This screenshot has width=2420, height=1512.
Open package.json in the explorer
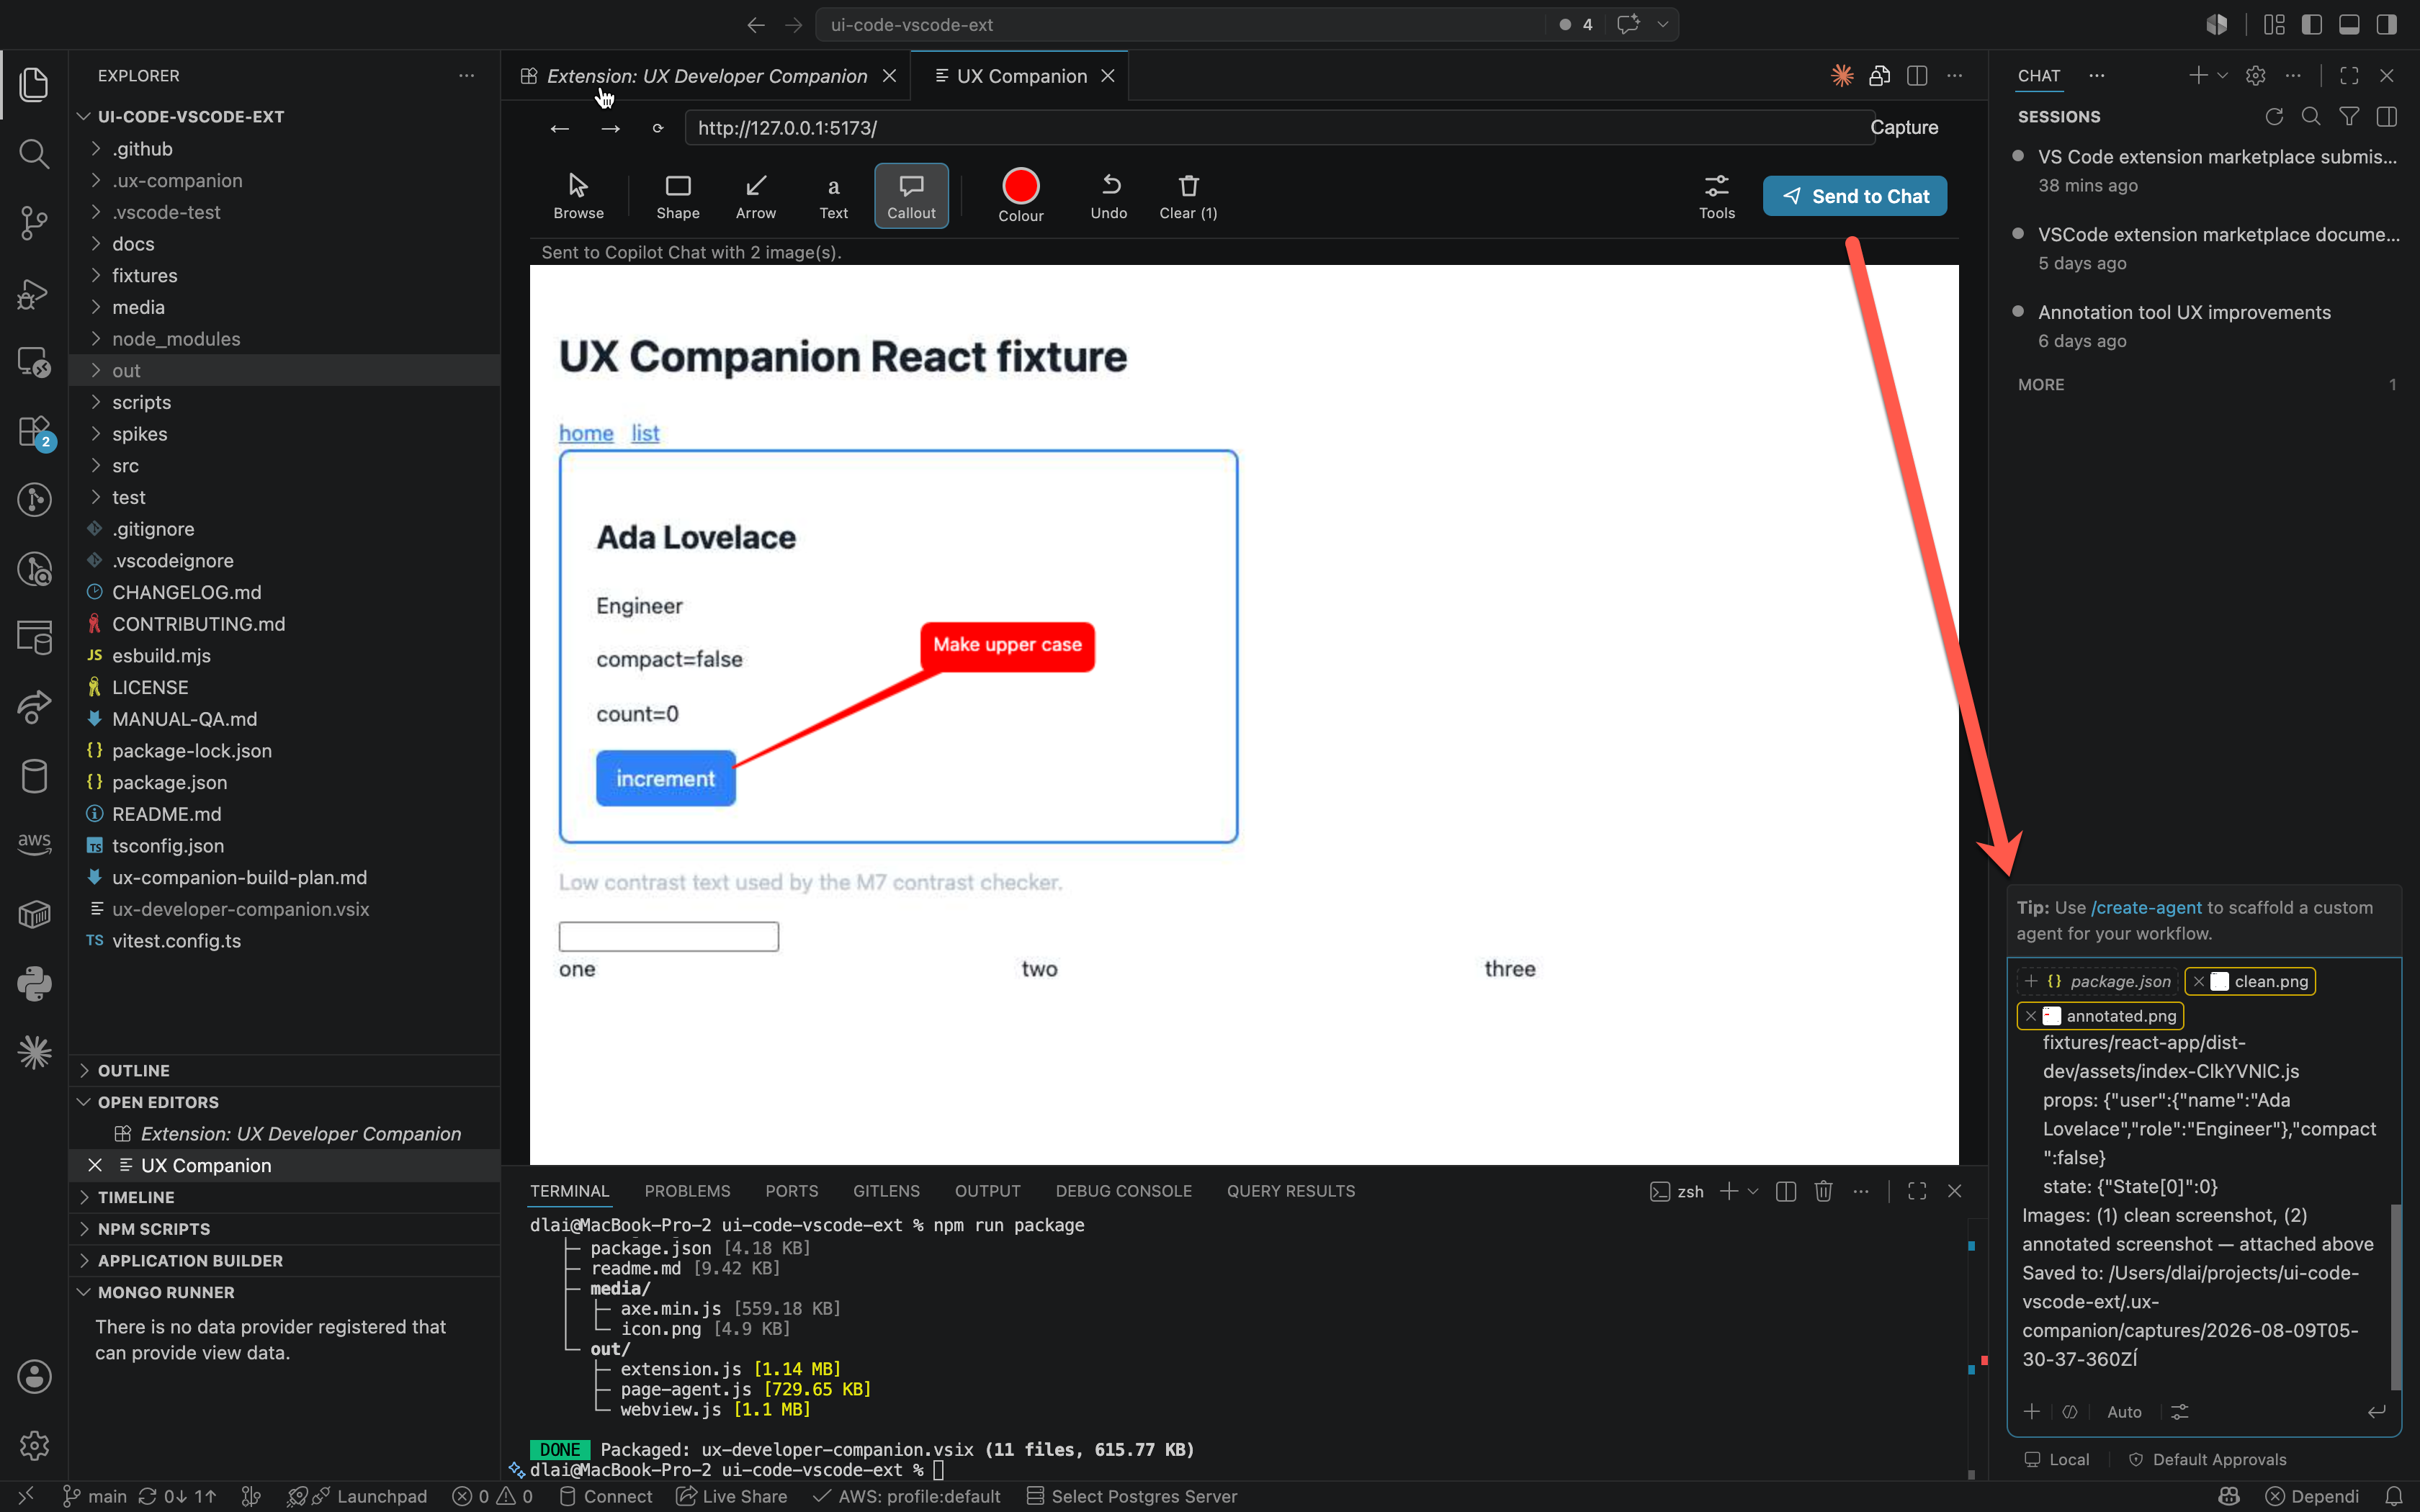(284, 783)
